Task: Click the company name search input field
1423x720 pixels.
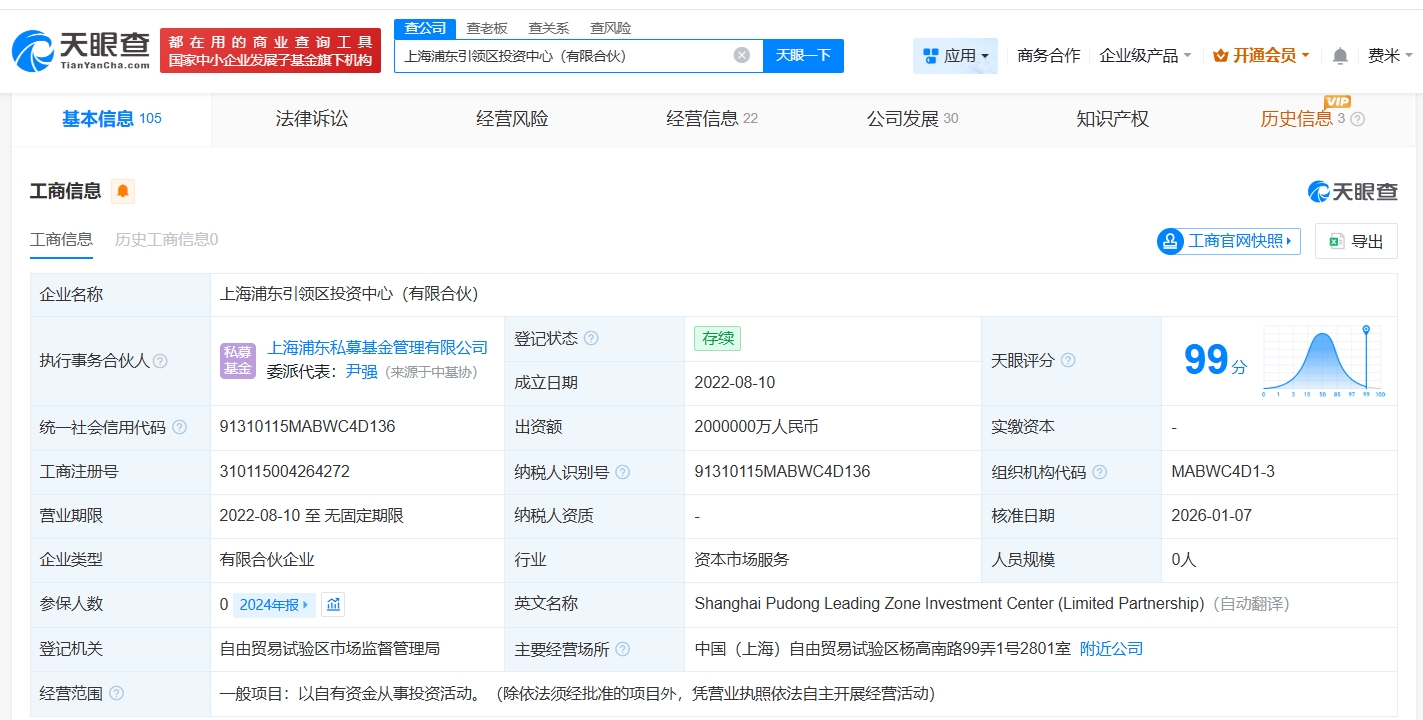Action: click(x=565, y=56)
